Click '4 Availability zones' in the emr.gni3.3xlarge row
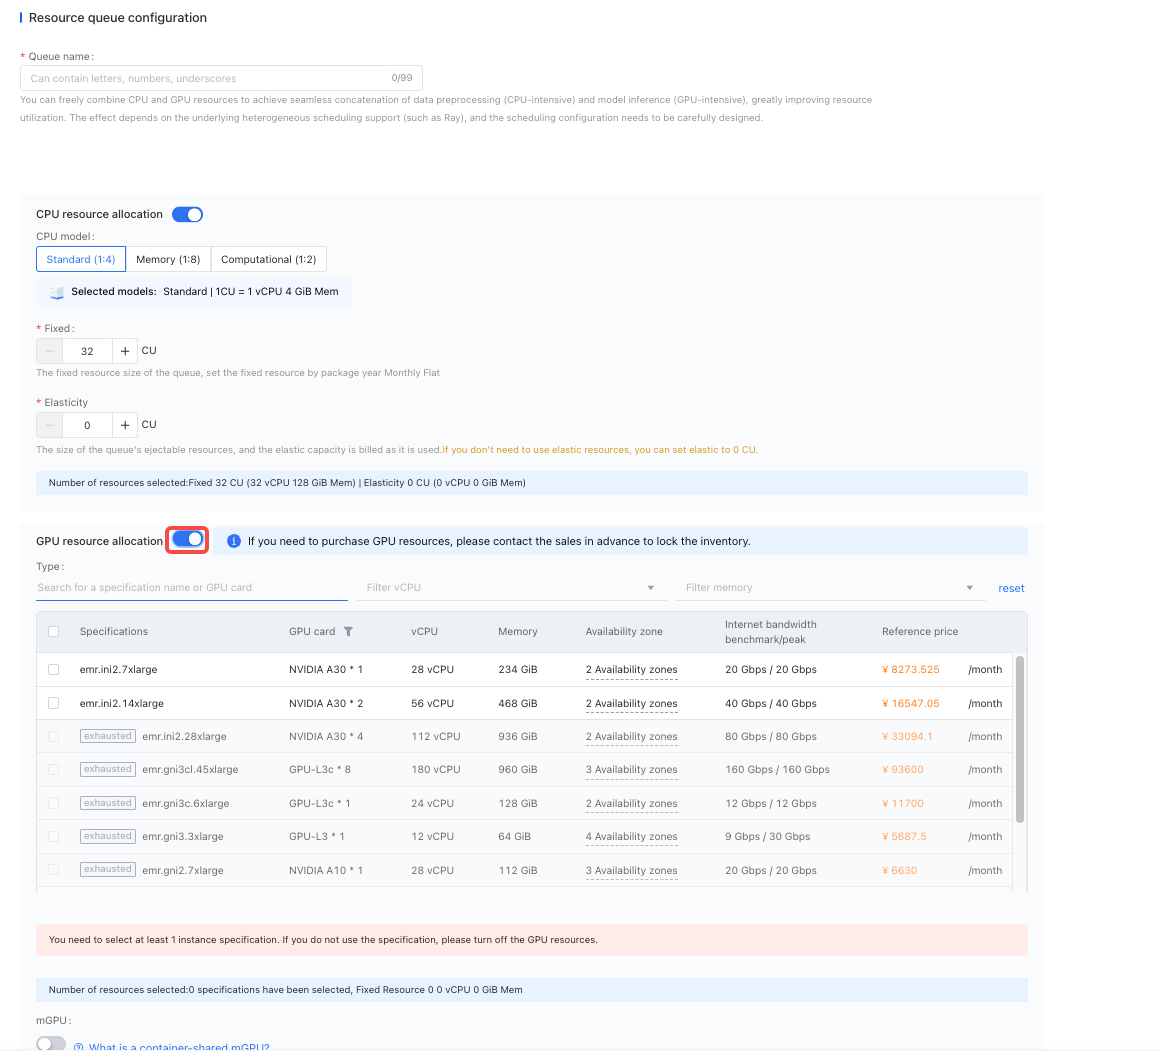 click(x=632, y=837)
